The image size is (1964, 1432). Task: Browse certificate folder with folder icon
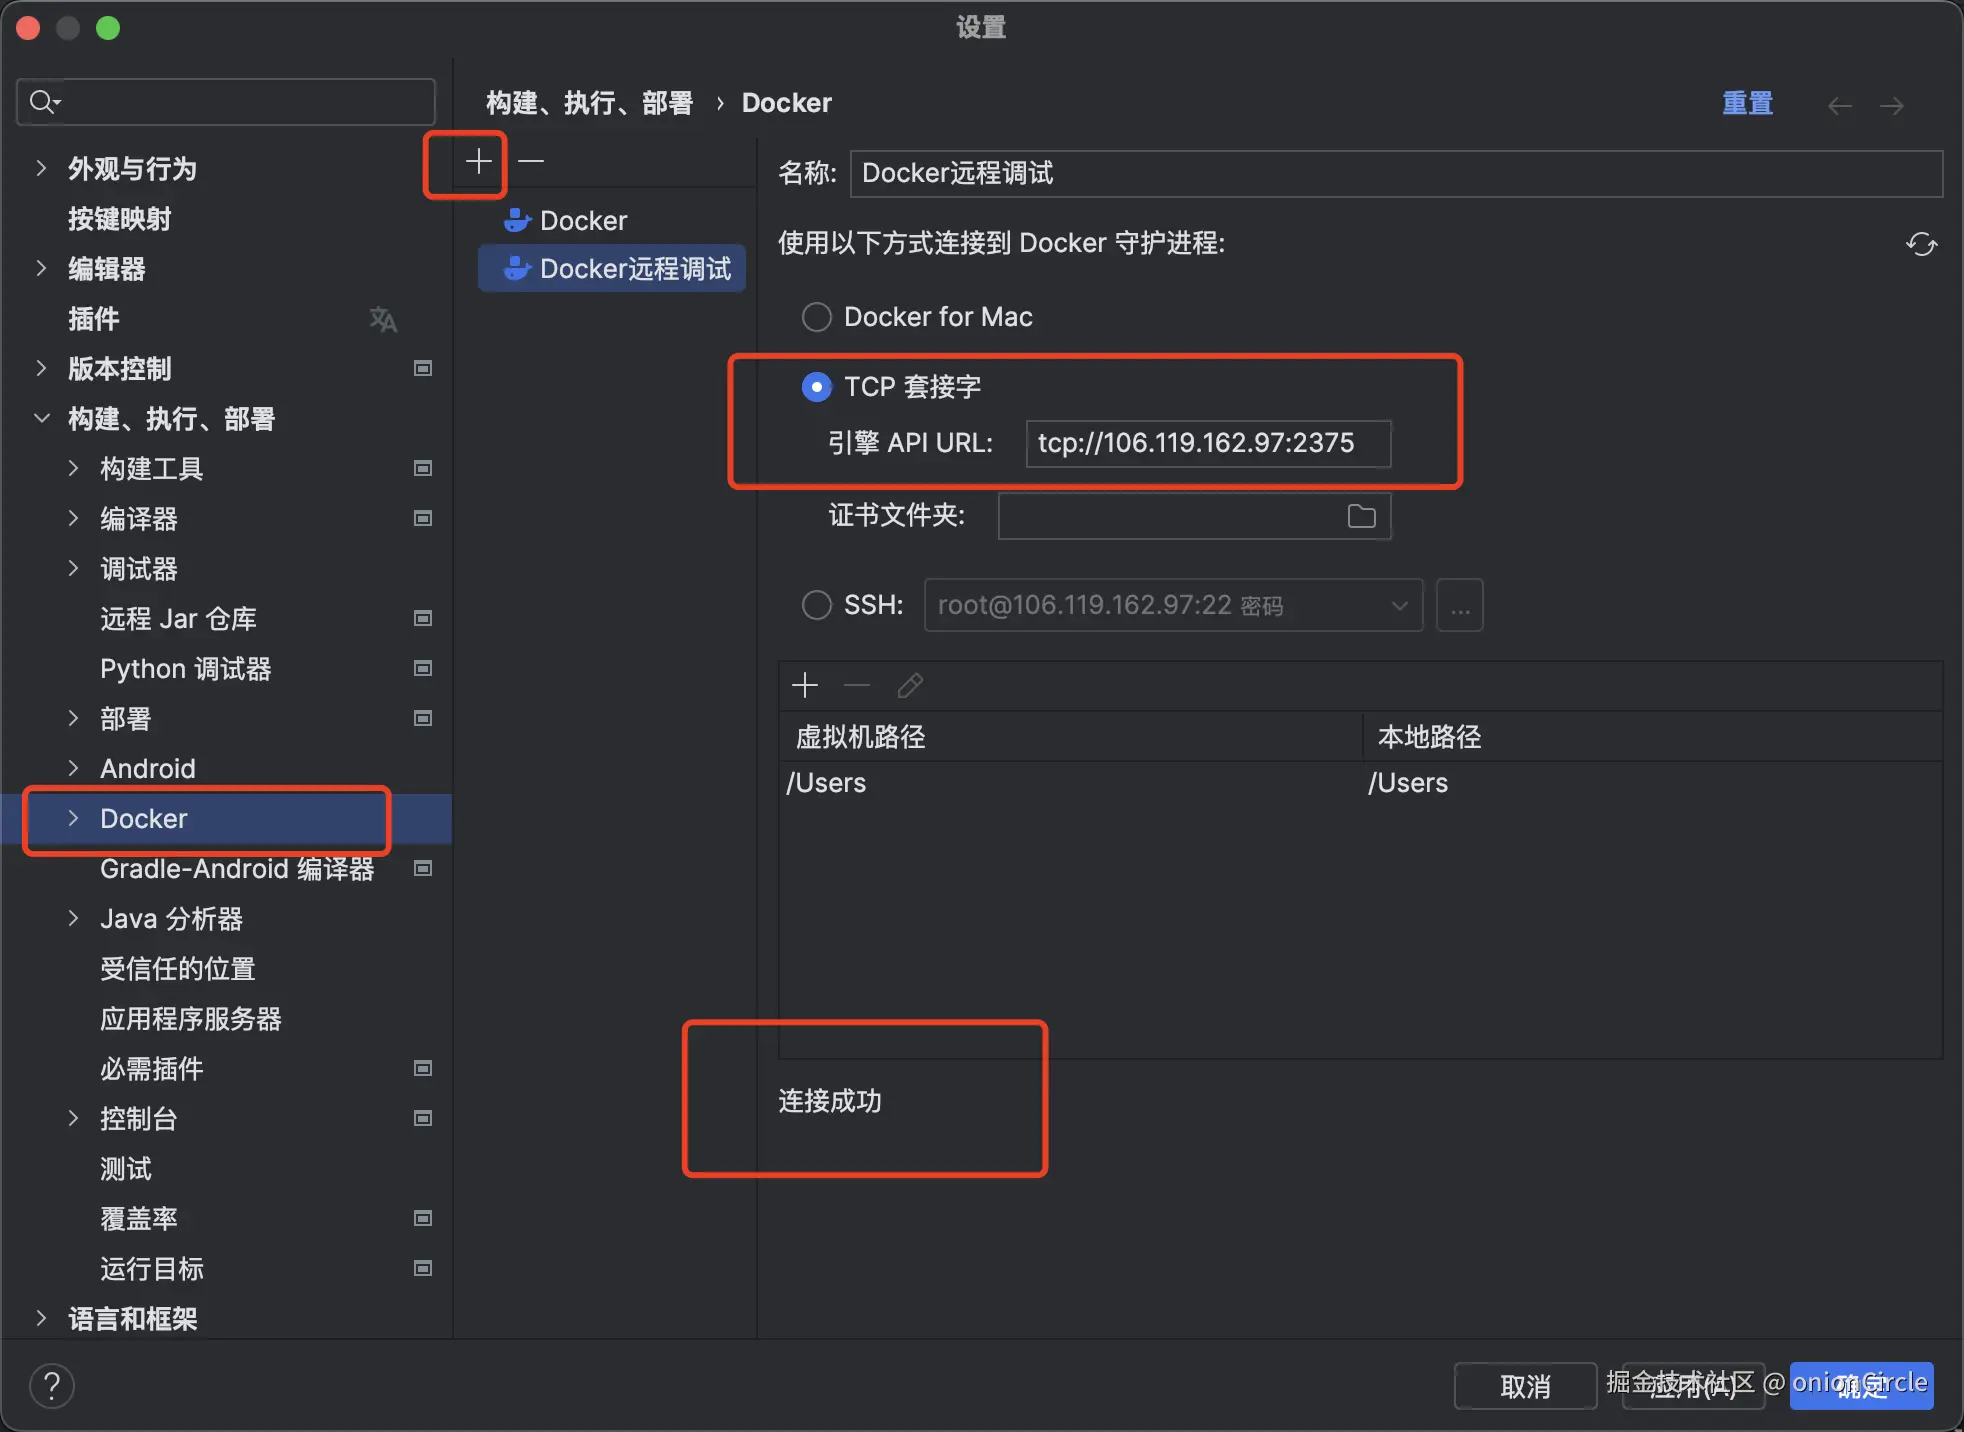click(x=1361, y=516)
